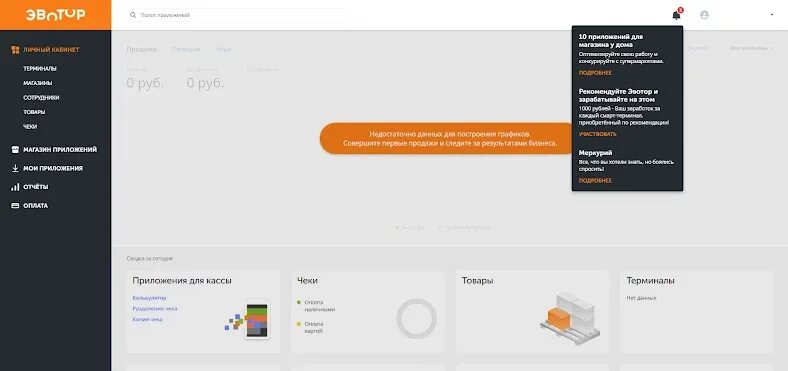Click ПОДРОБНЕЕ under 10 приложений notification

click(x=595, y=73)
